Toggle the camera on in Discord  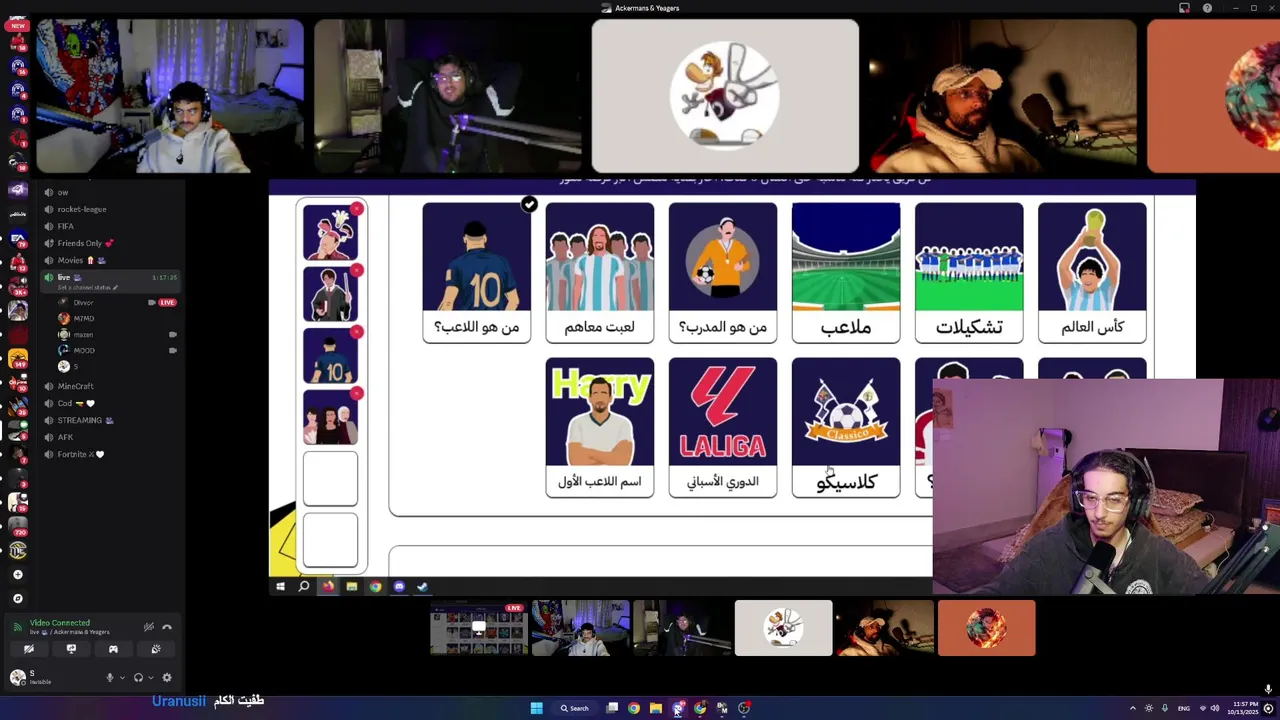pos(29,649)
